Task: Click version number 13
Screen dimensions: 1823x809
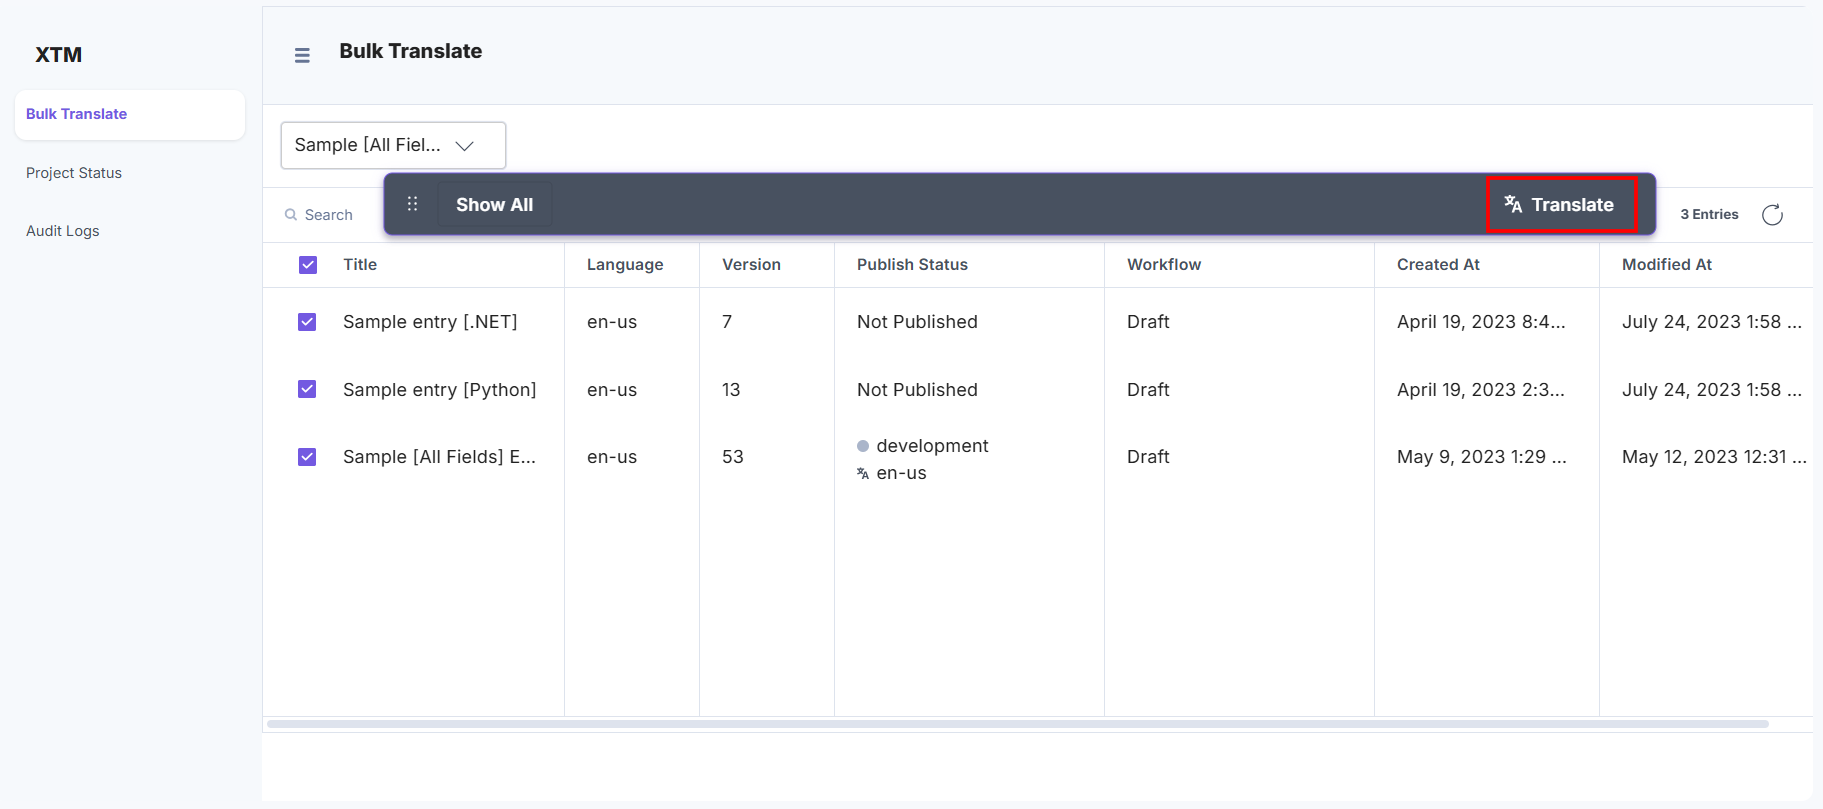Action: tap(731, 390)
